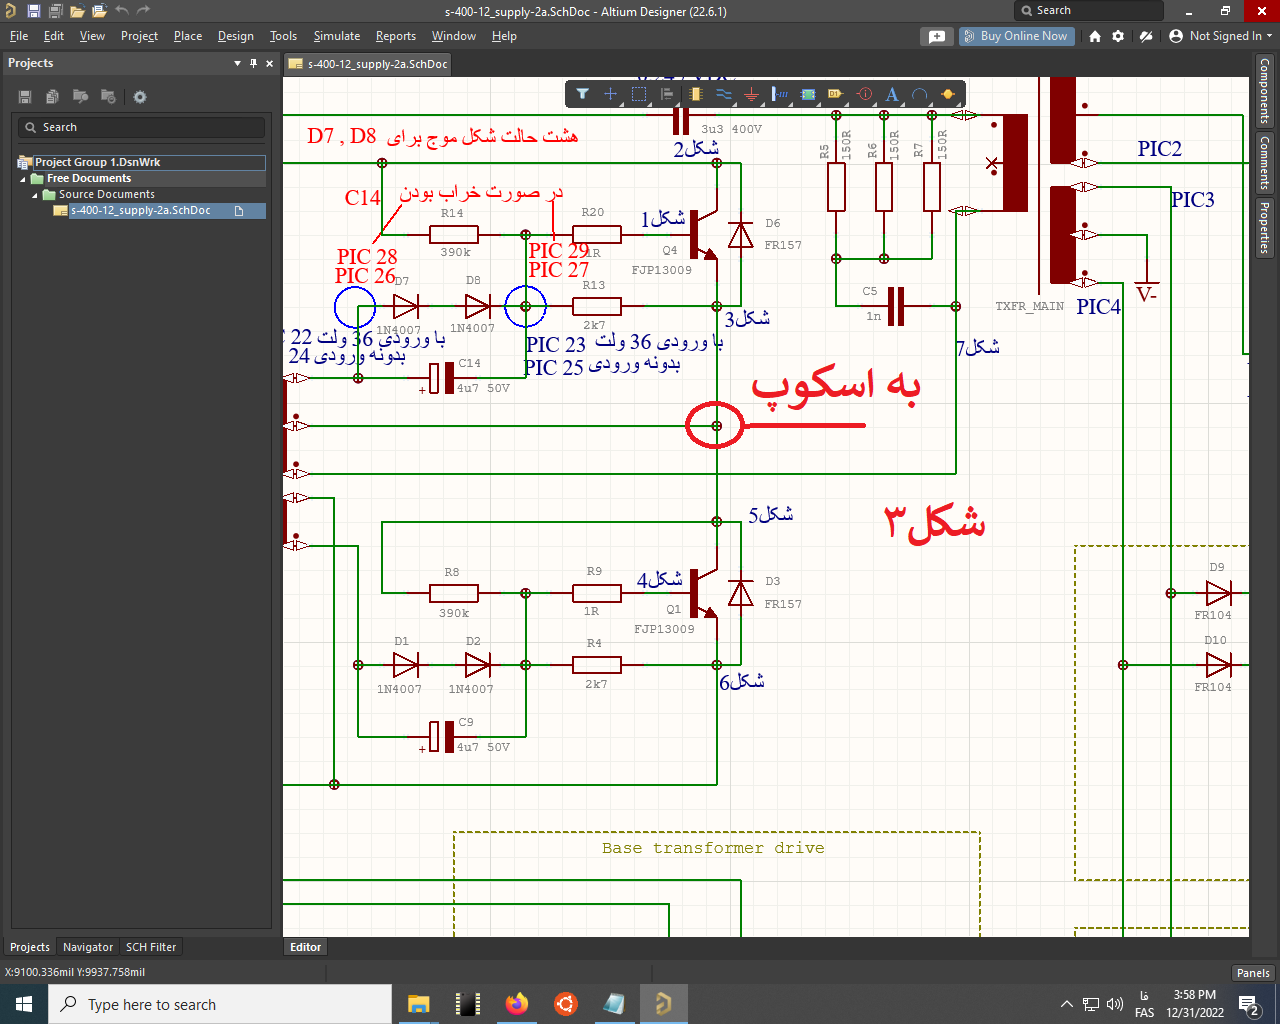This screenshot has height=1024, width=1280.
Task: Open Firefox from the taskbar
Action: pos(516,1004)
